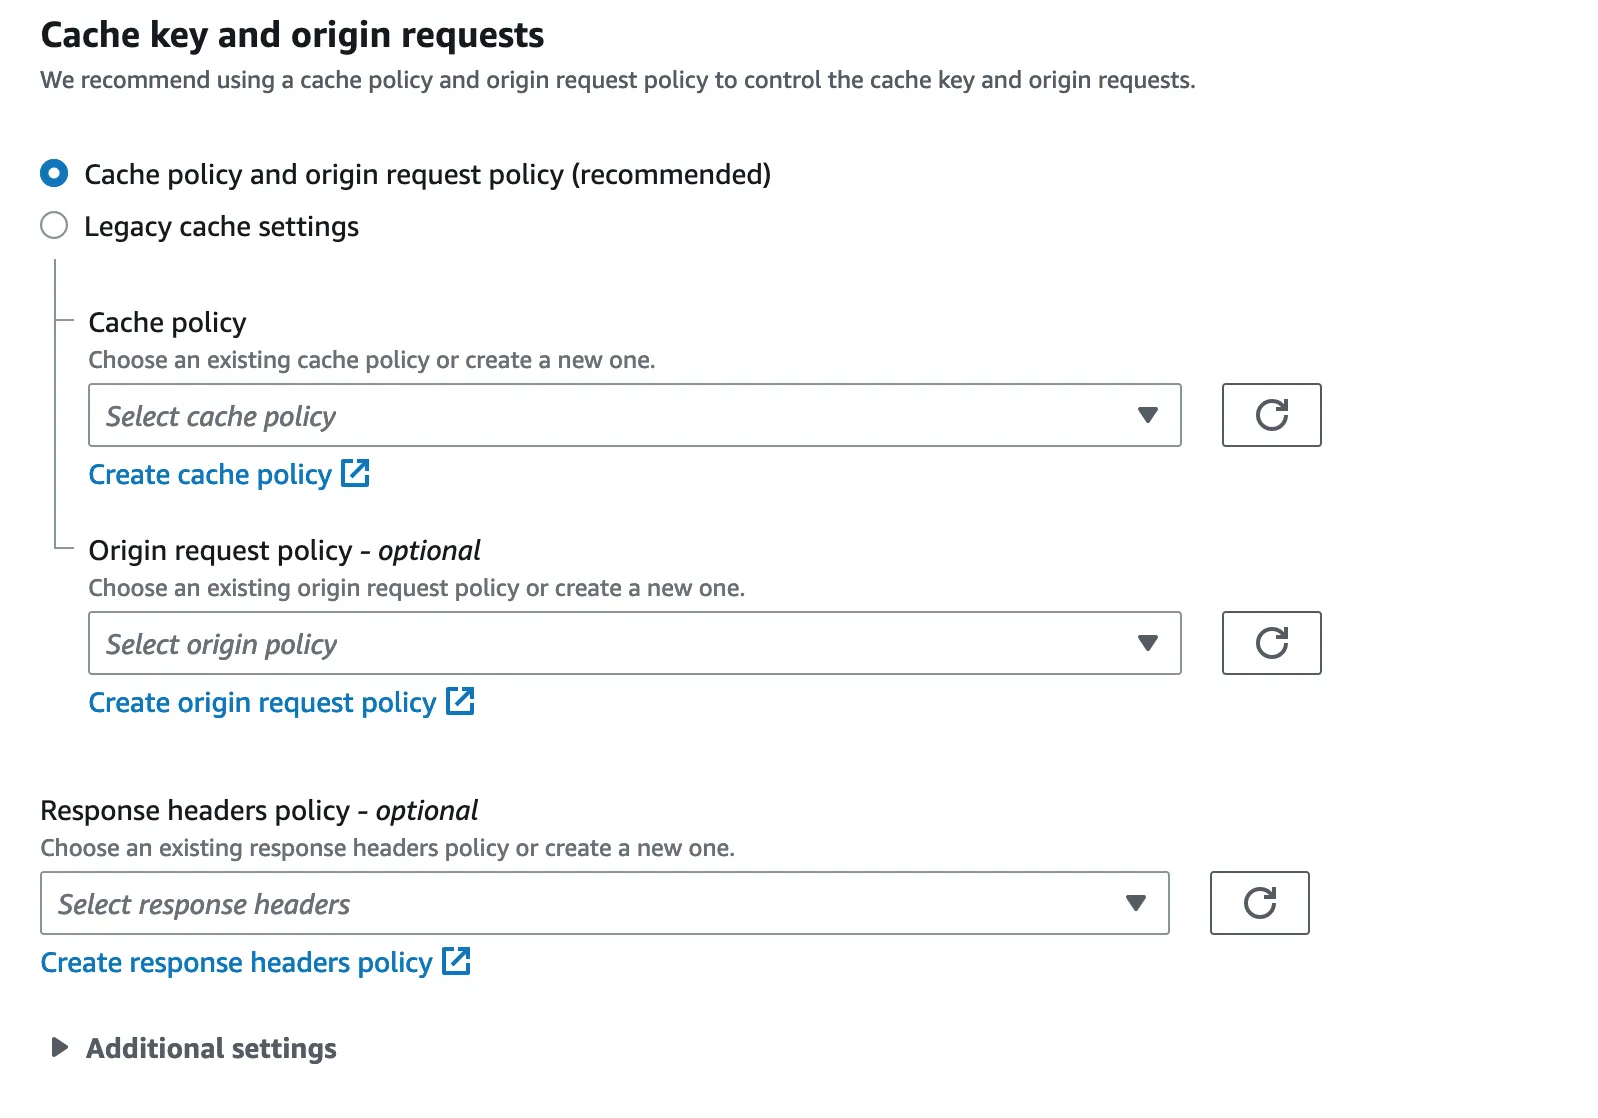Refresh the cache policy list
Image resolution: width=1598 pixels, height=1118 pixels.
pyautogui.click(x=1271, y=415)
